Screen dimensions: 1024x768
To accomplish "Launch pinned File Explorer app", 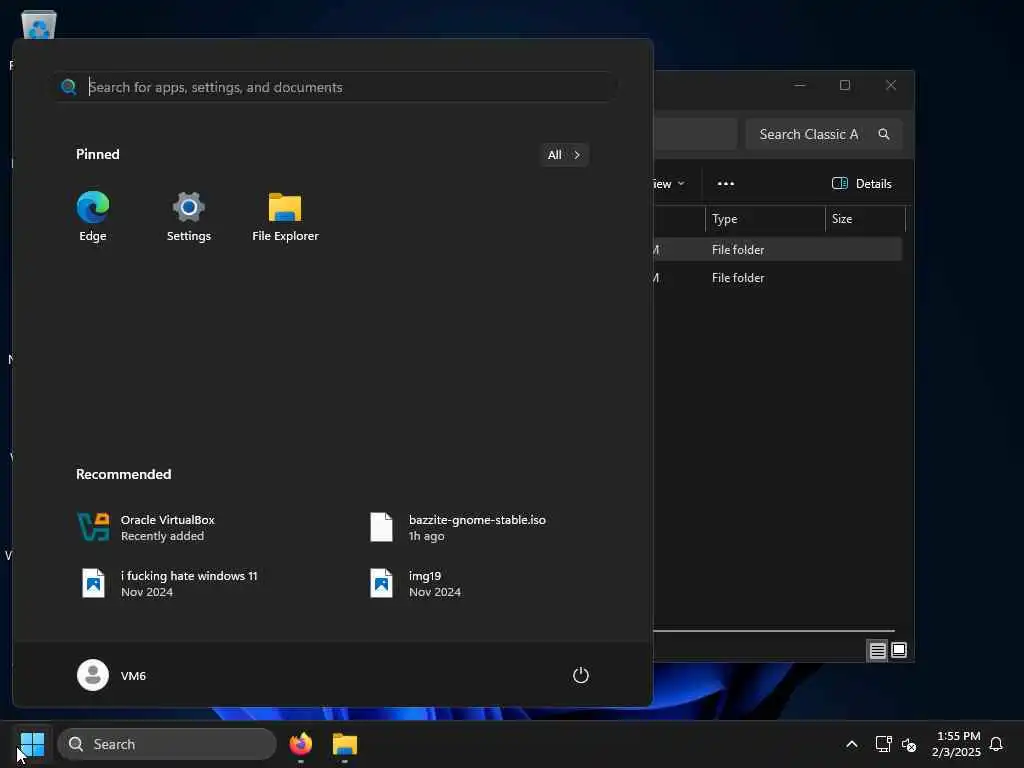I will click(285, 217).
